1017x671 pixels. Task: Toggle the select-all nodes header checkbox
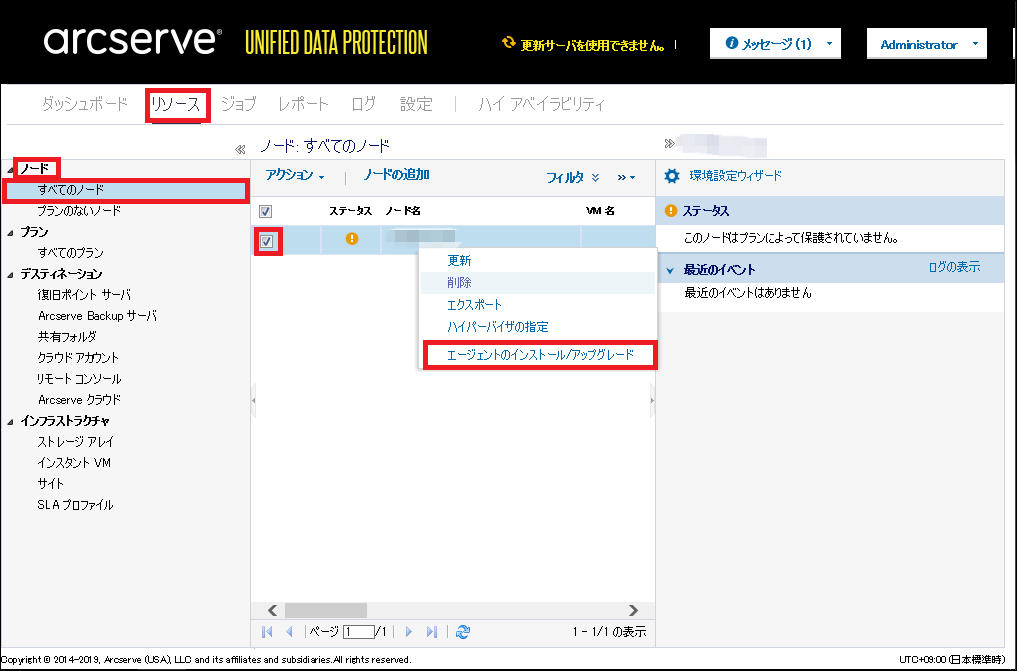tap(265, 211)
